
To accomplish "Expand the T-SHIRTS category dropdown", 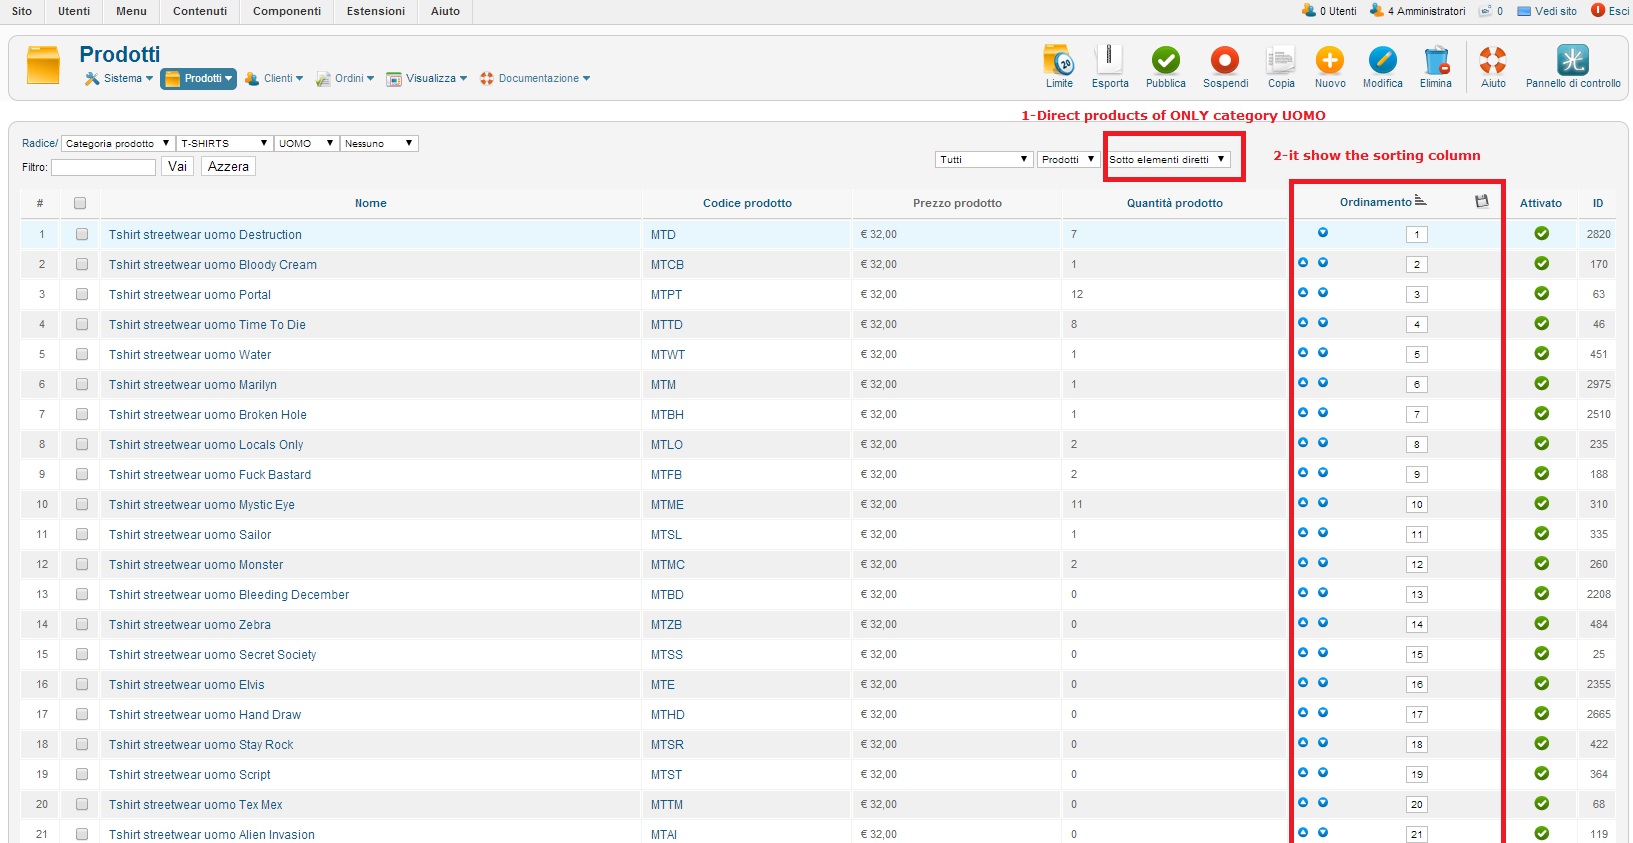I will tap(224, 144).
